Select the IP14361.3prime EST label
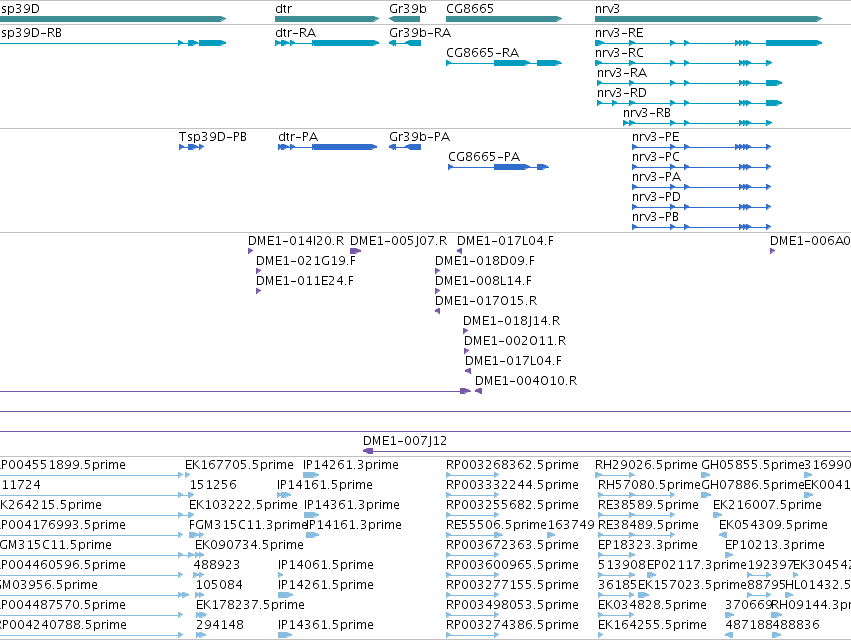 (x=352, y=505)
